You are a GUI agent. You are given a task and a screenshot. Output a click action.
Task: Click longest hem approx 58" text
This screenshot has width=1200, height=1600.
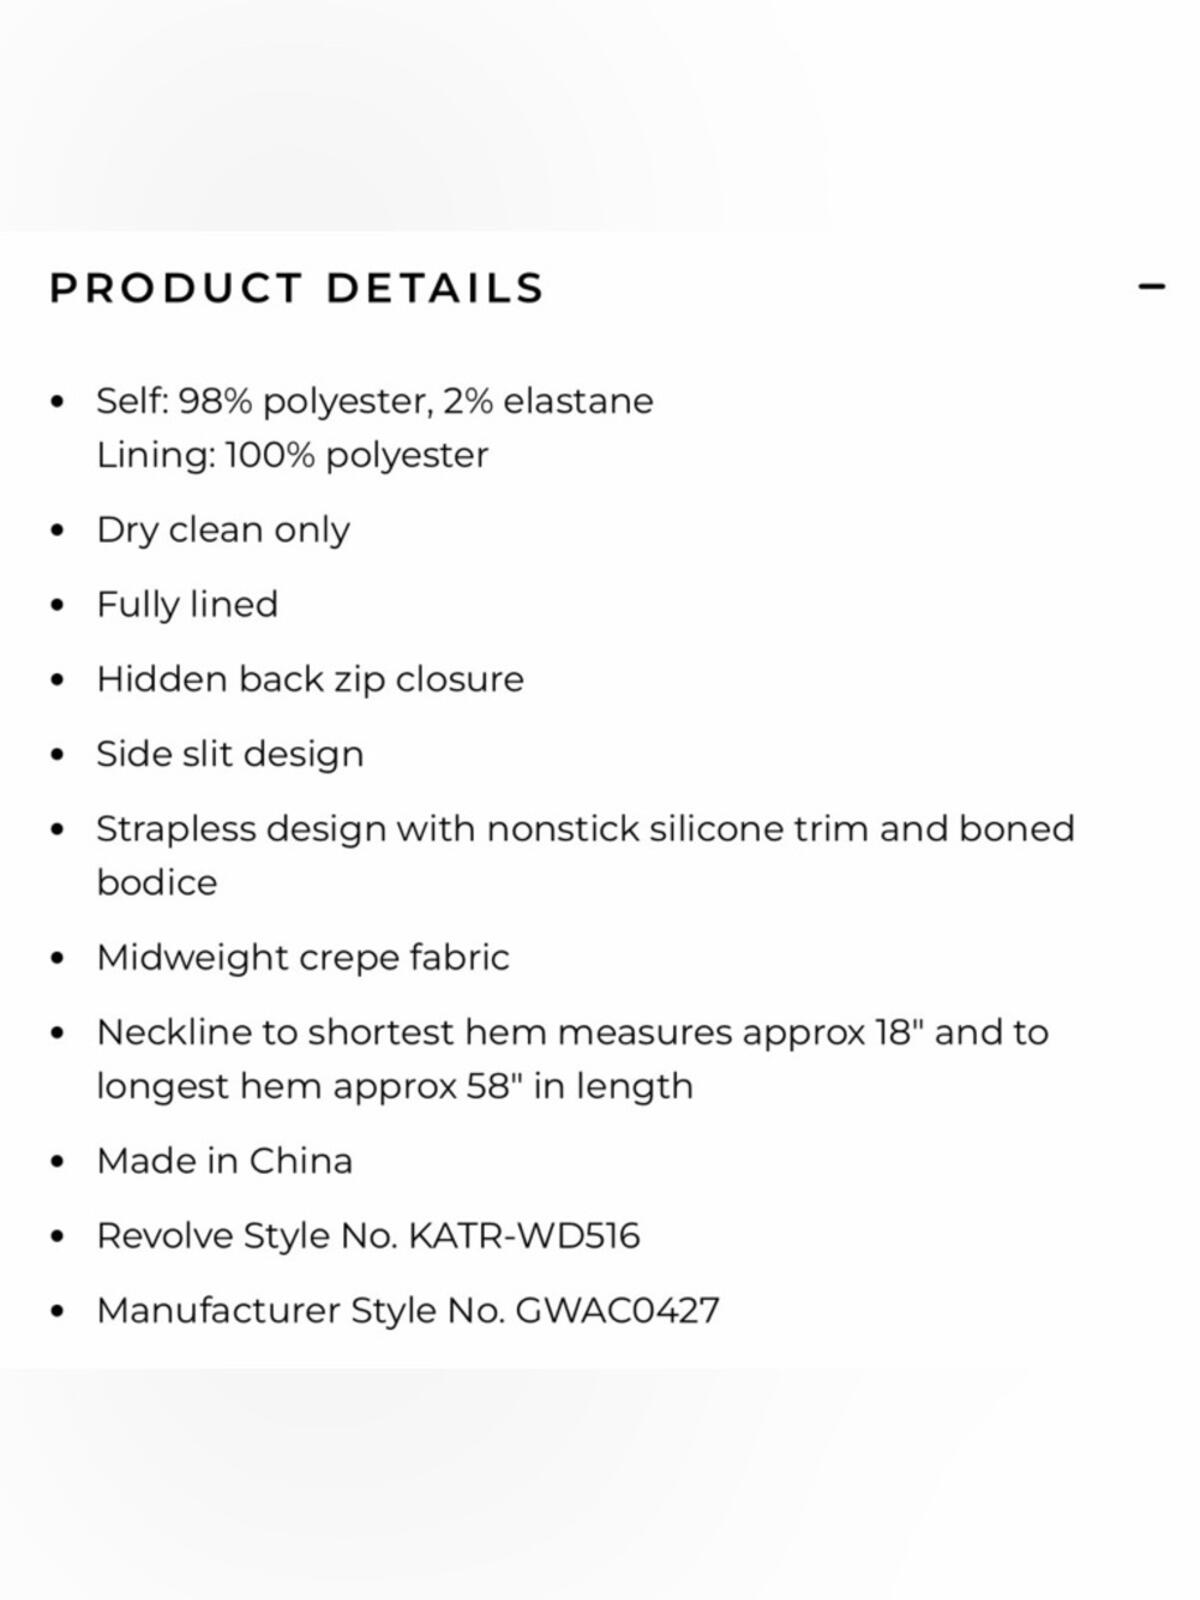[x=395, y=1086]
